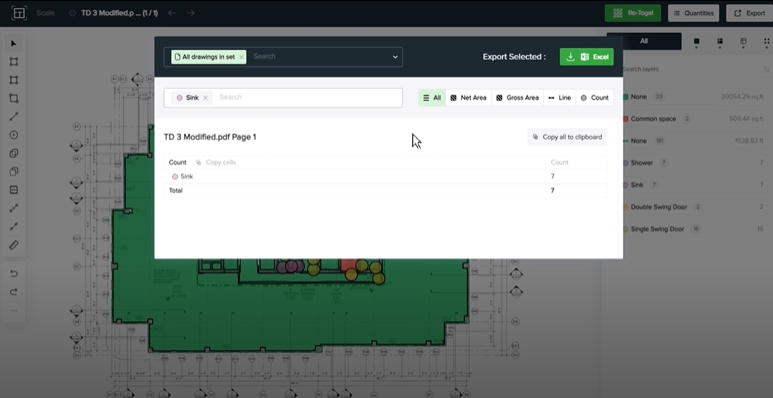Click the window layout layer filter icon
Screen dimensions: 773x398
click(743, 41)
